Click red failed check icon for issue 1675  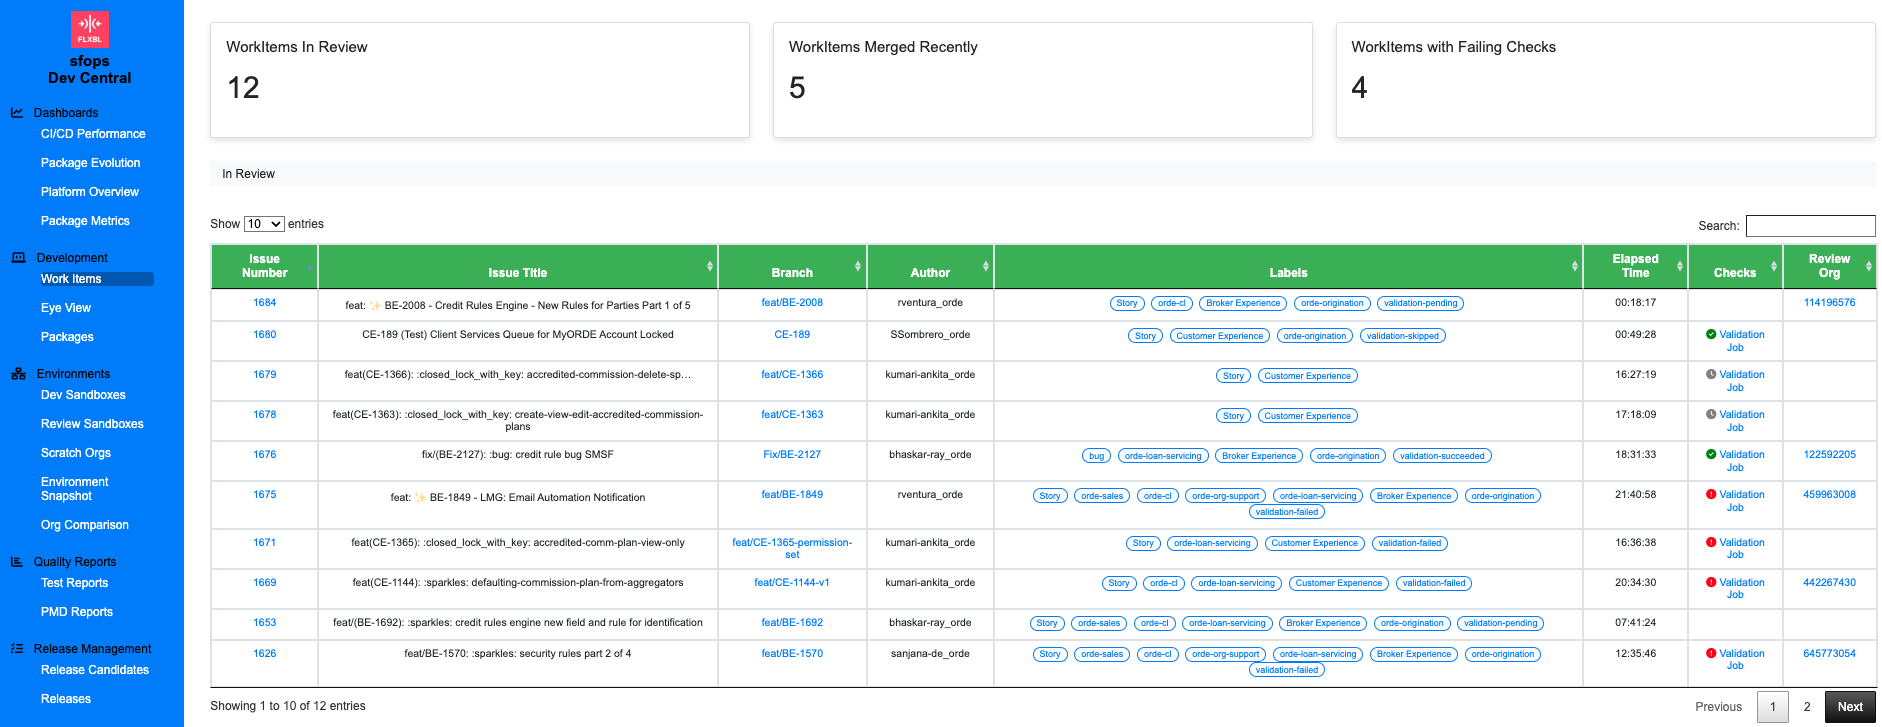(x=1711, y=495)
